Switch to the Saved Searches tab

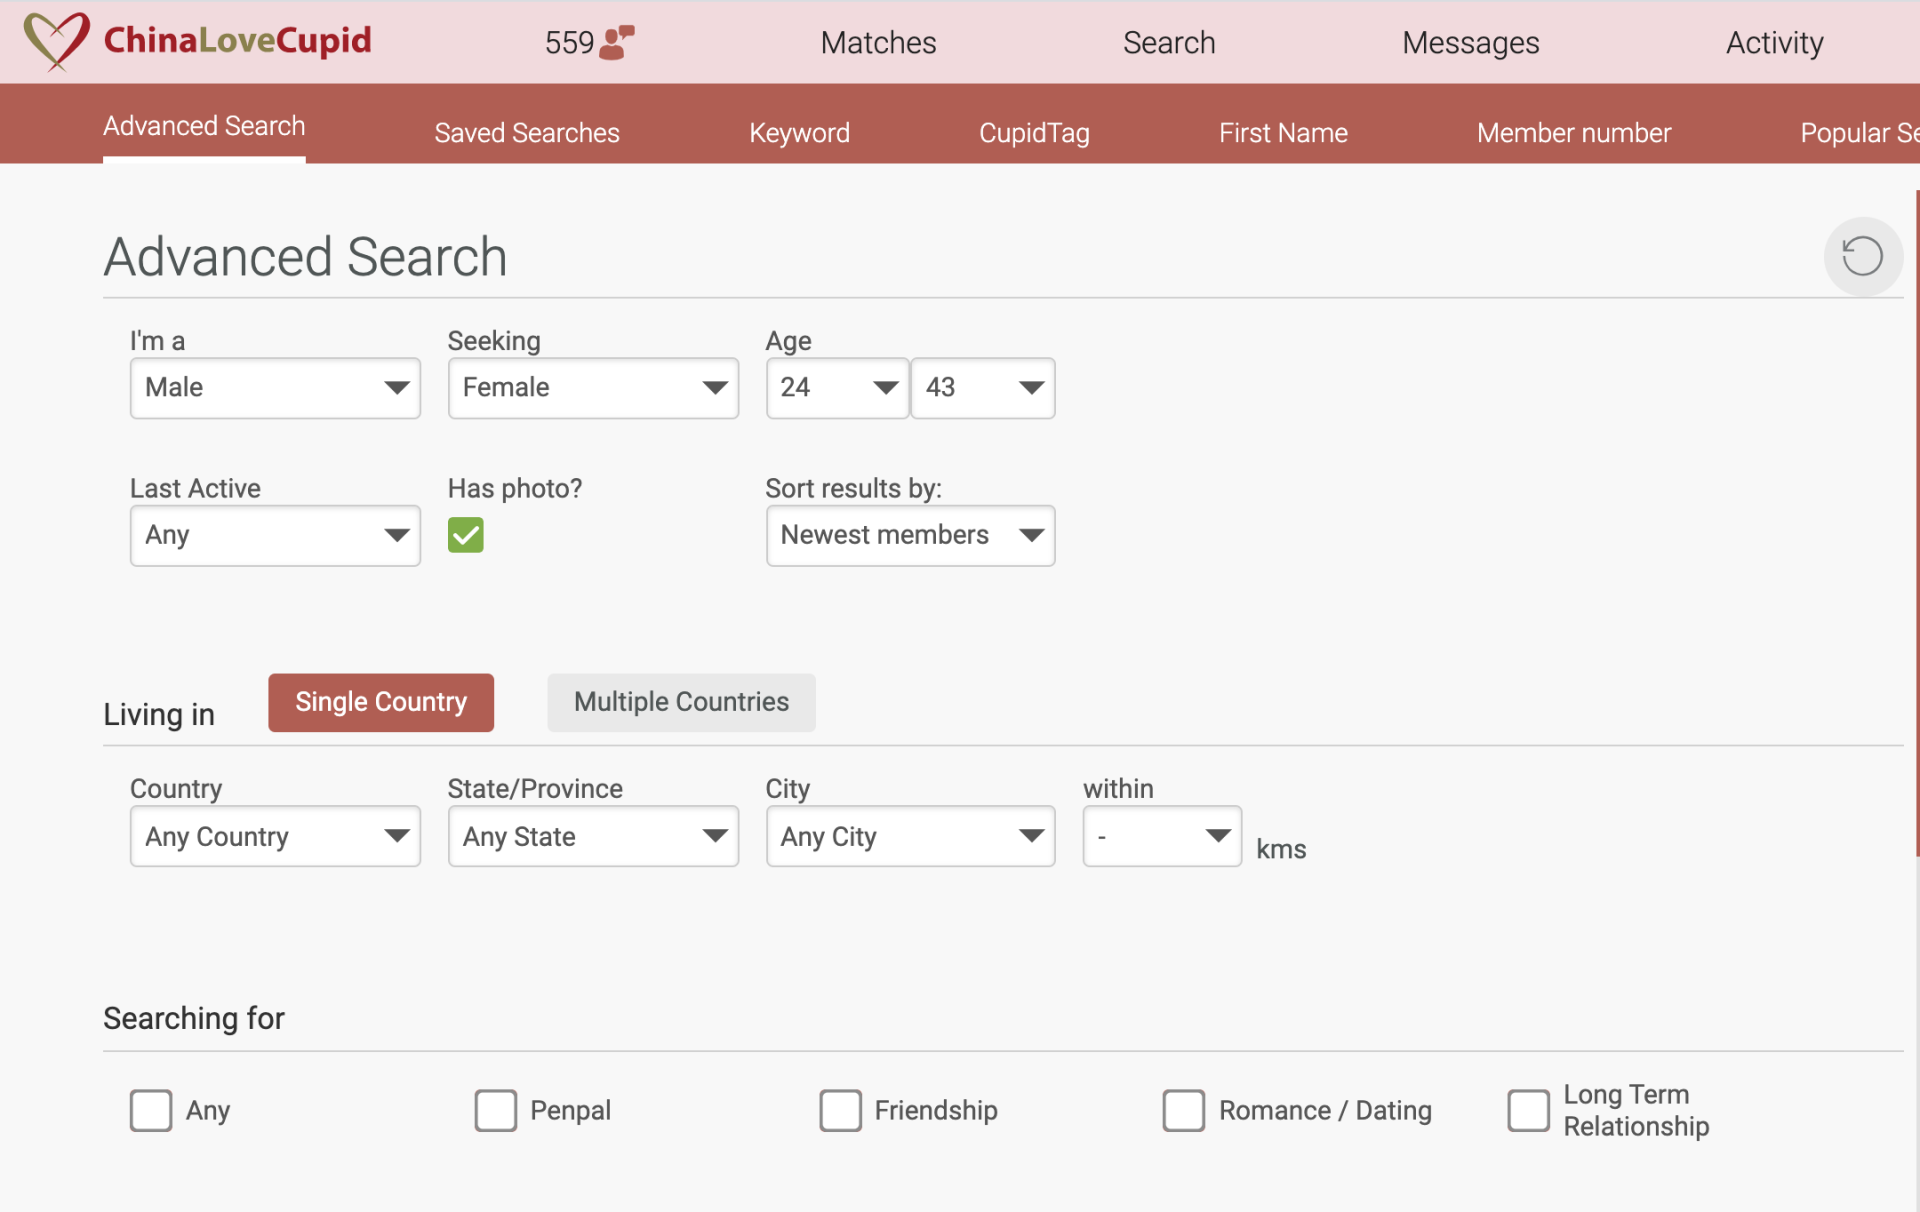click(527, 132)
